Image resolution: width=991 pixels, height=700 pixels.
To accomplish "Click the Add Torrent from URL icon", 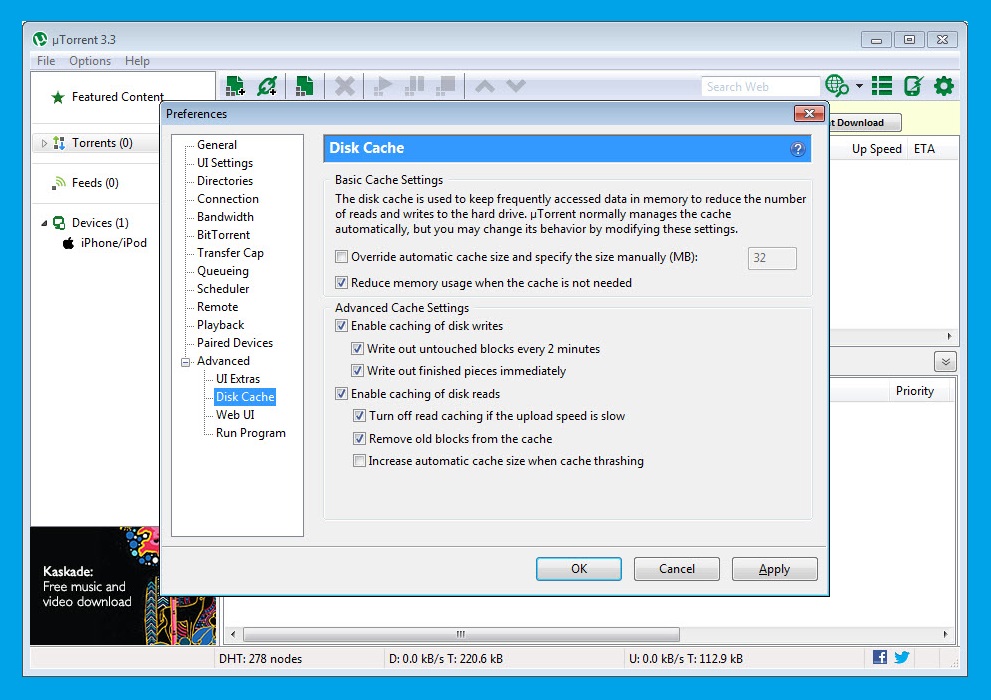I will point(267,85).
